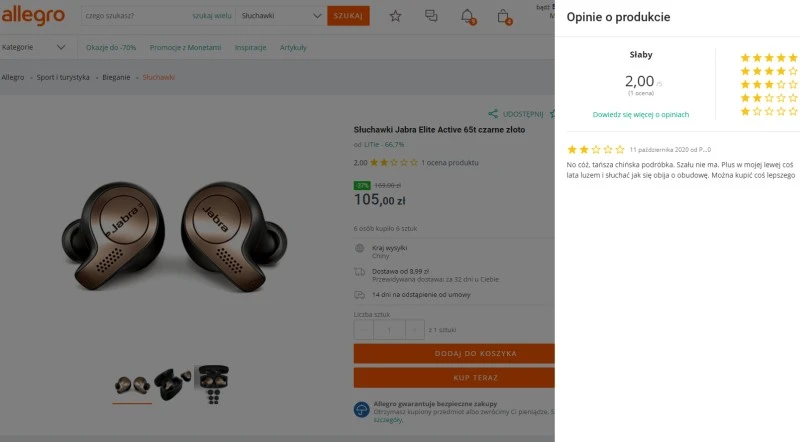Open the Inspiracje menu item
800x442 pixels.
250,47
